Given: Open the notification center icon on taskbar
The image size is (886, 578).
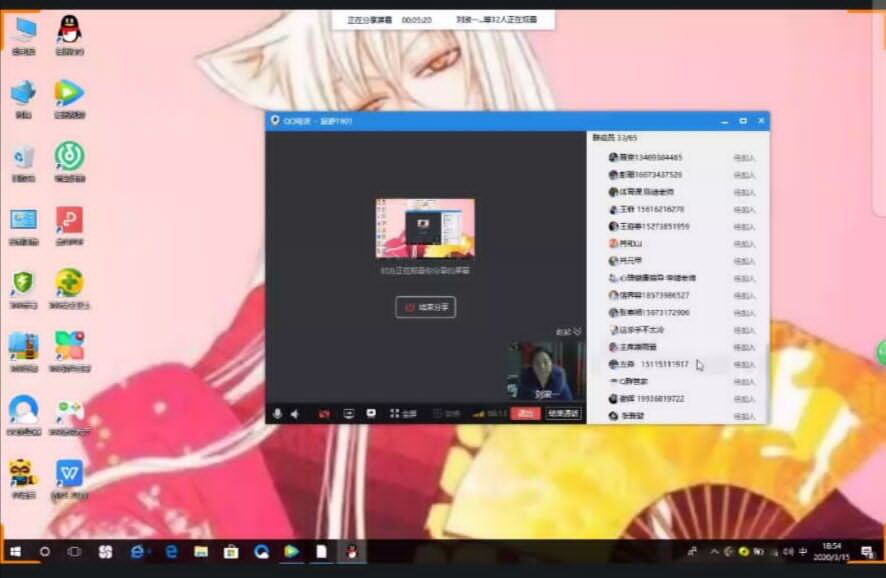Looking at the screenshot, I should click(x=867, y=552).
